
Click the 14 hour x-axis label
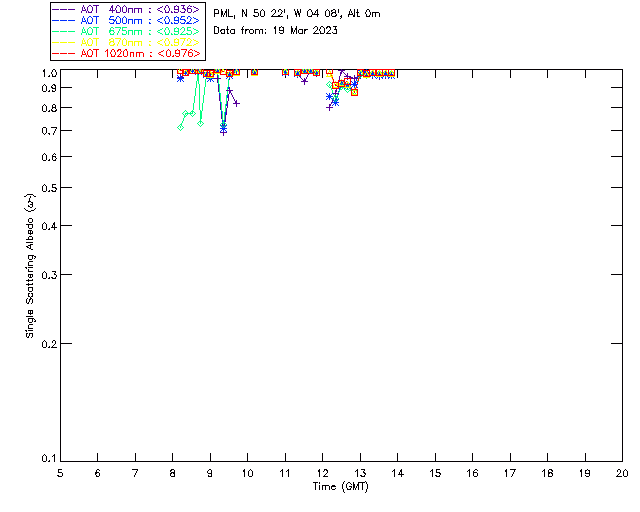tap(398, 474)
